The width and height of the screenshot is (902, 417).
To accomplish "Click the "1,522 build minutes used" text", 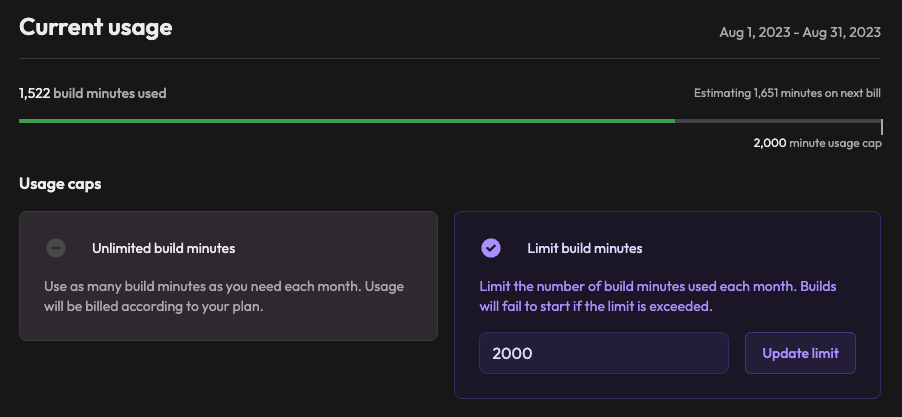I will 92,94.
